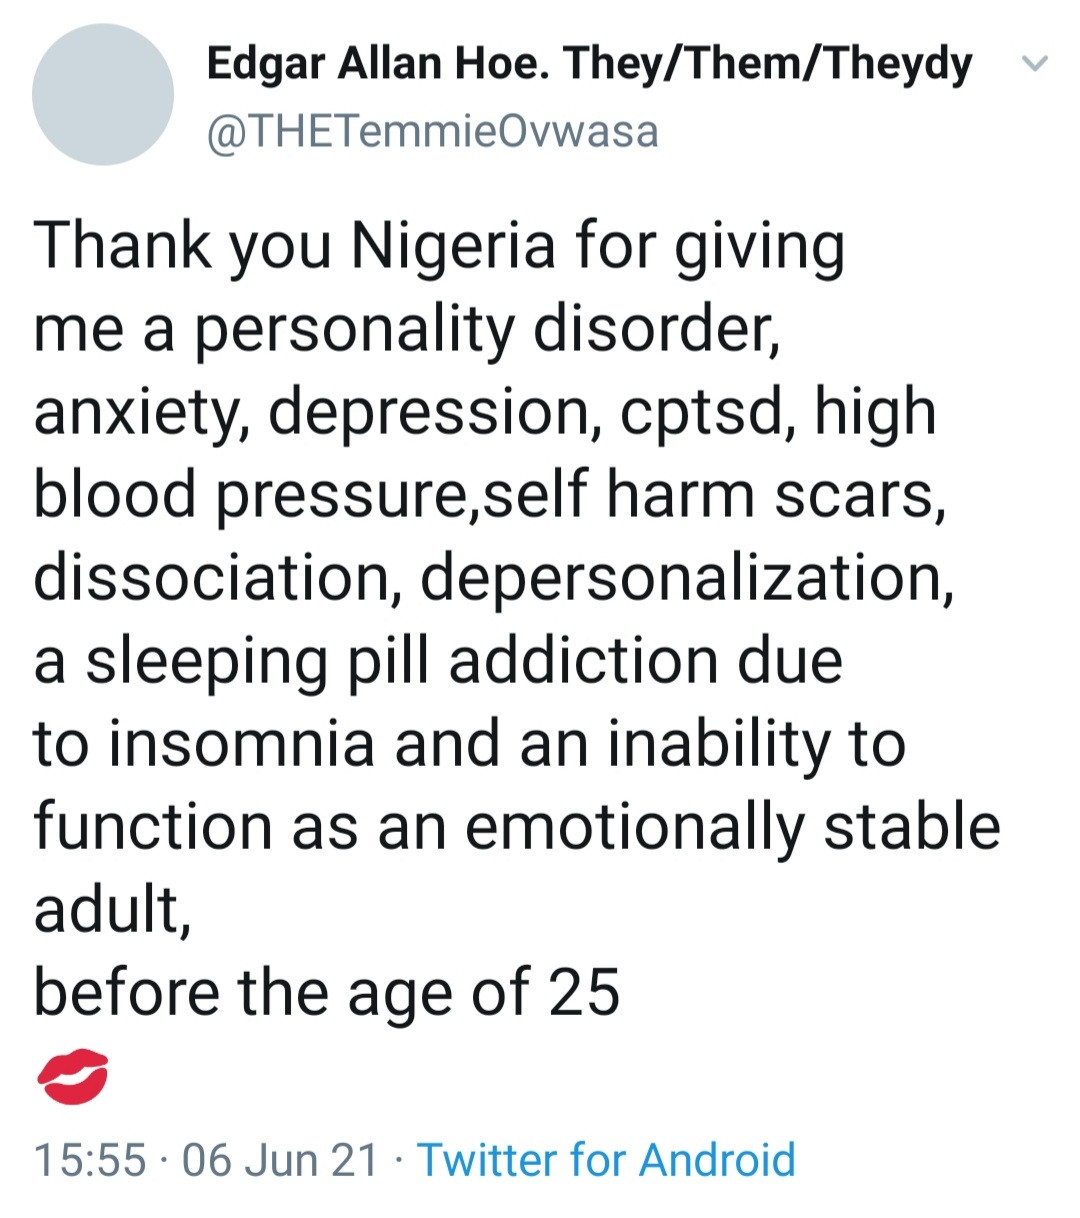Image resolution: width=1080 pixels, height=1218 pixels.
Task: Click the @THETemmieOvwasa handle
Action: point(432,132)
